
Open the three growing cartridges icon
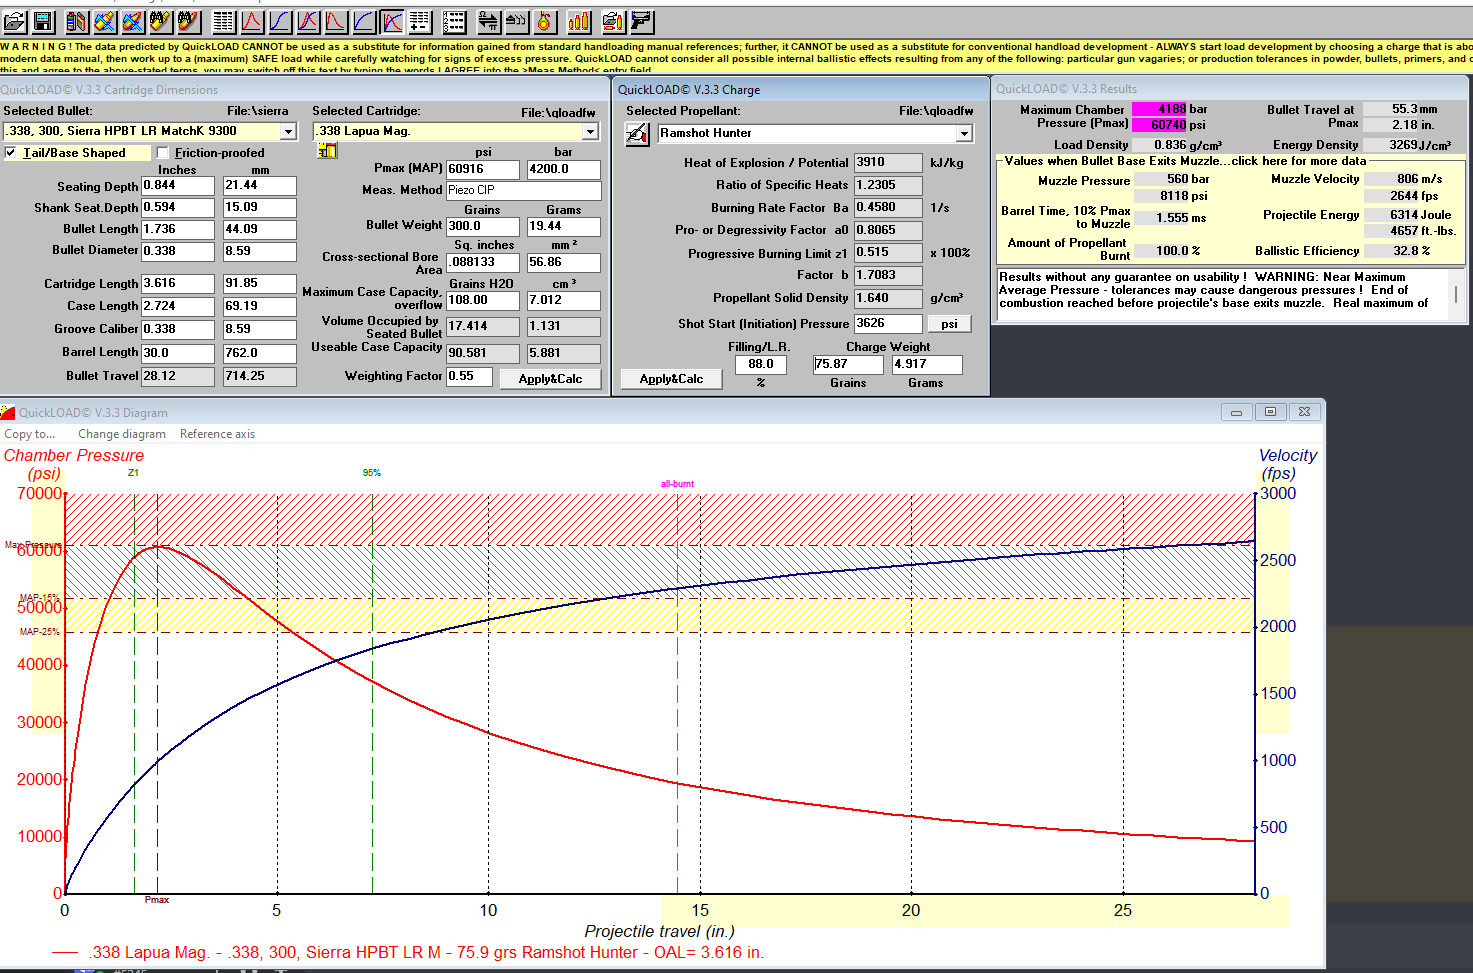click(x=579, y=21)
